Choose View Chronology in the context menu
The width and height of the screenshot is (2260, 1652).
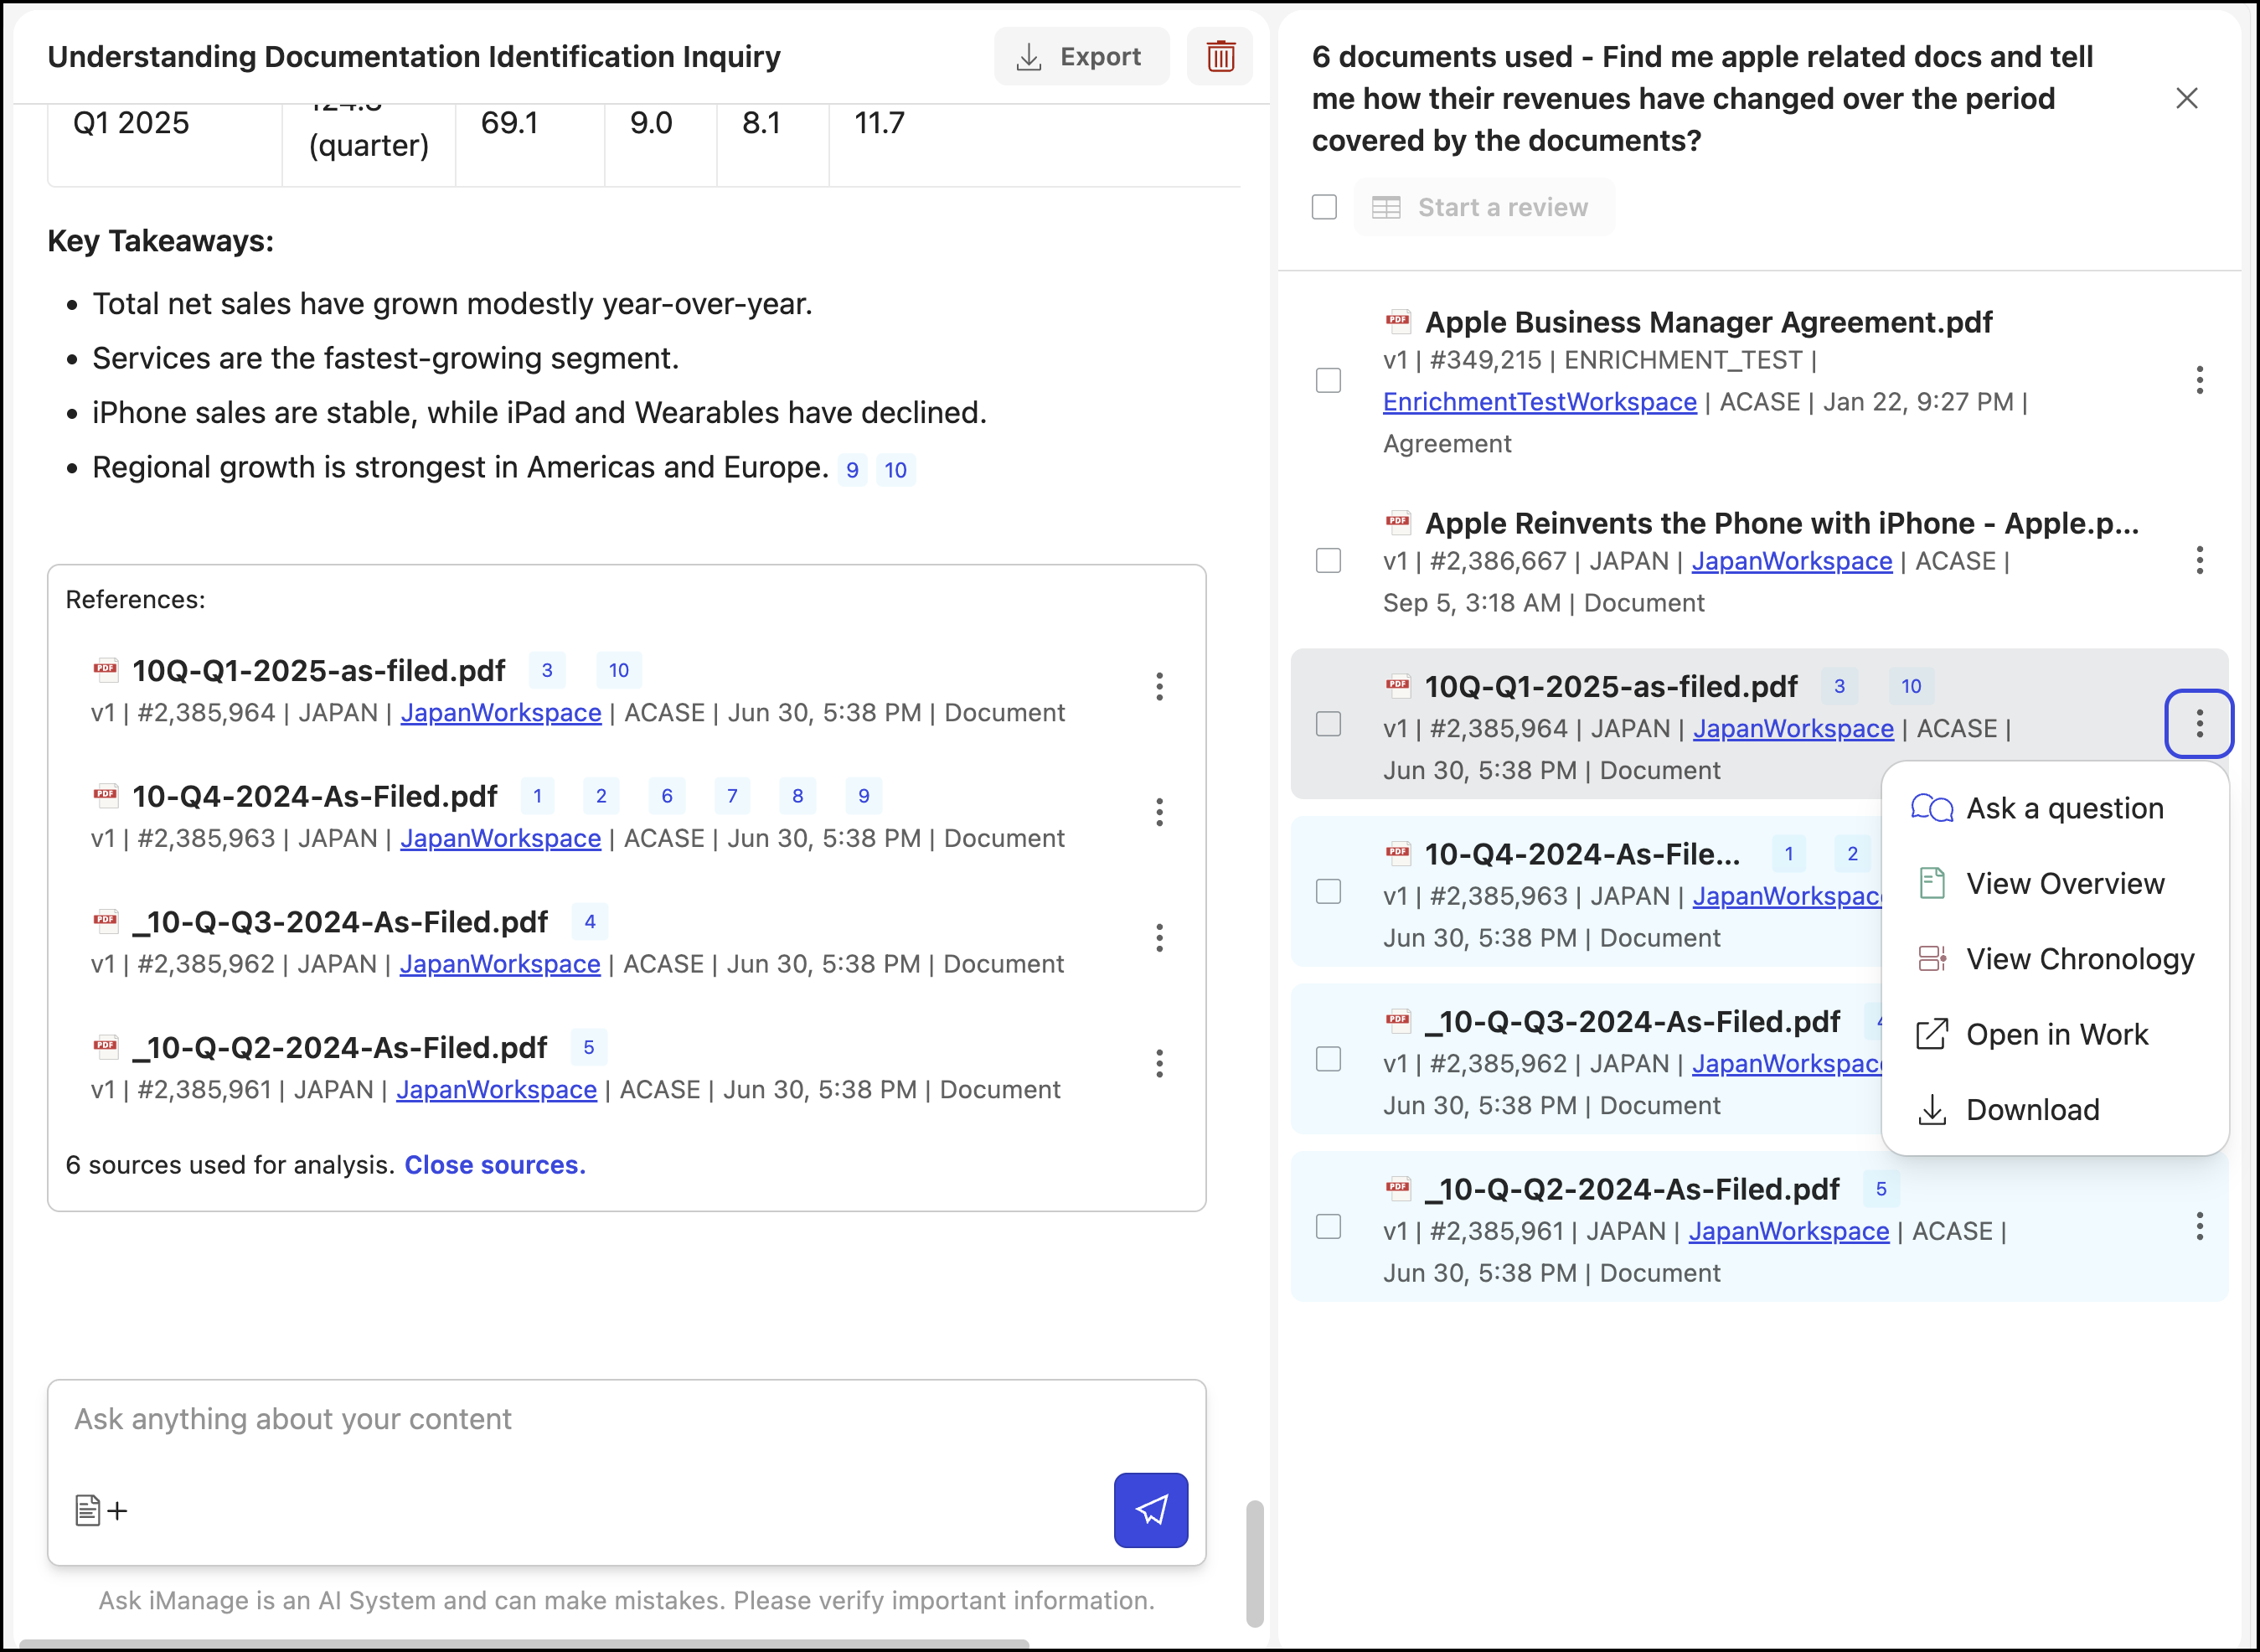[2079, 959]
